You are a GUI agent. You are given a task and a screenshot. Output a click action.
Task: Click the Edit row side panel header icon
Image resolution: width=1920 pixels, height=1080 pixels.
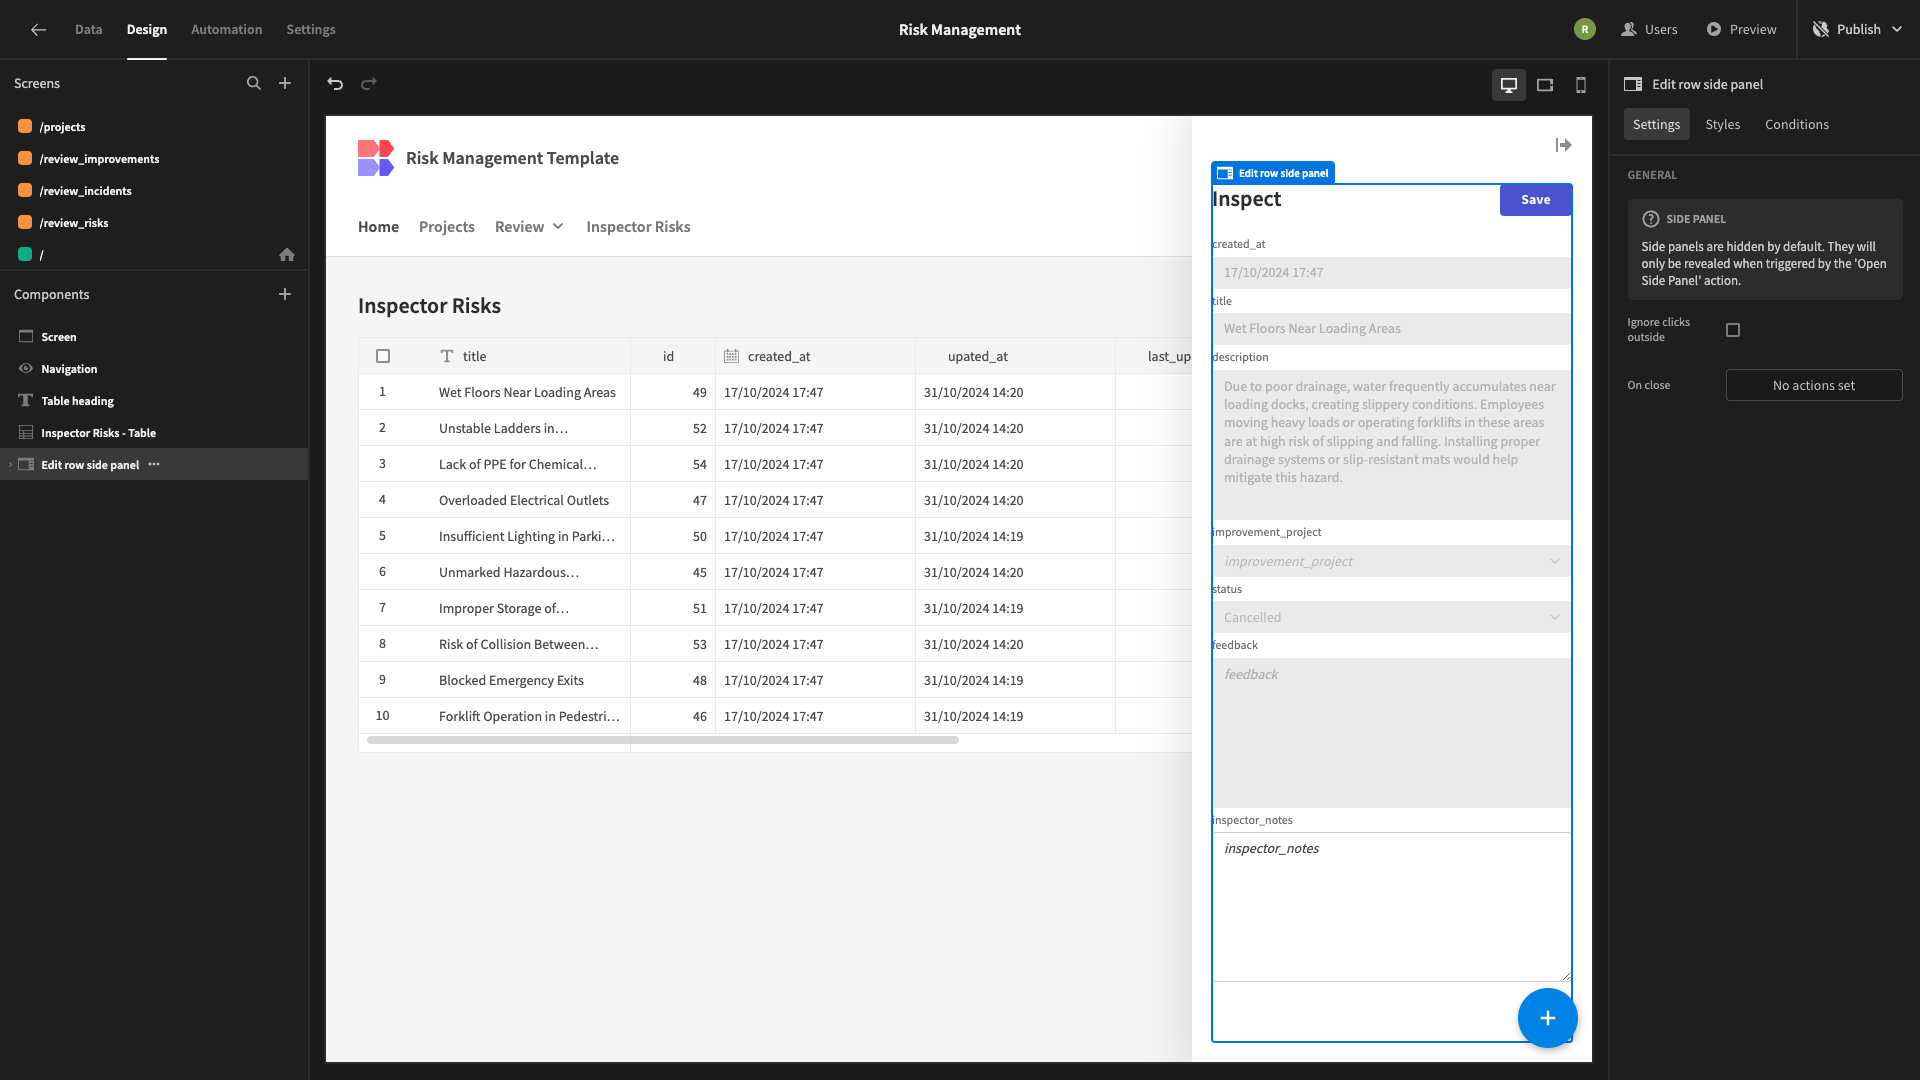1633,85
